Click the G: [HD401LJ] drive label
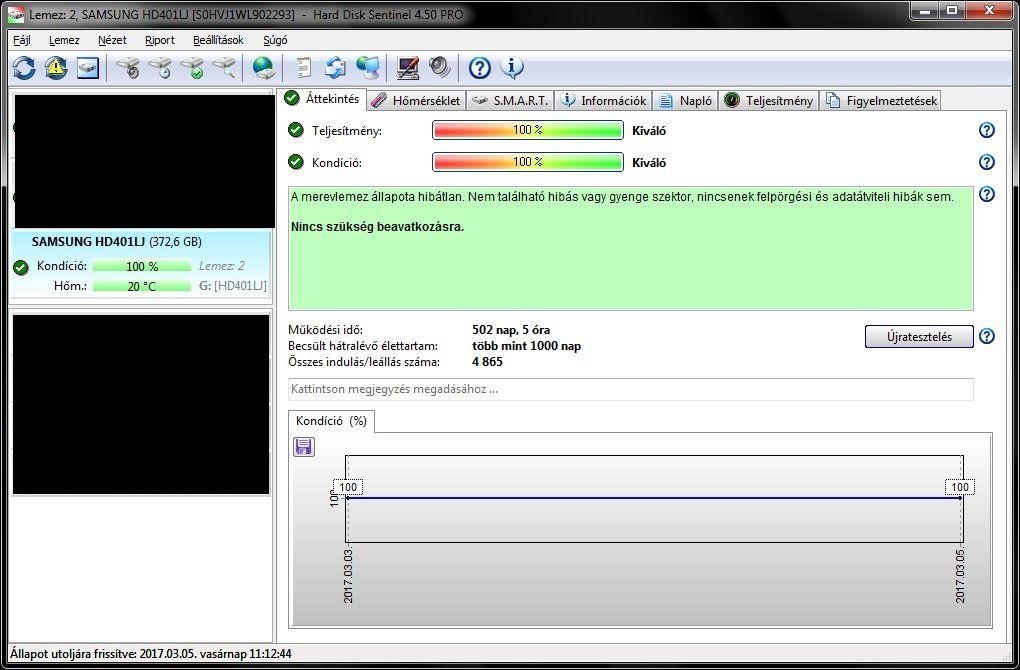The width and height of the screenshot is (1020, 670). coord(233,286)
